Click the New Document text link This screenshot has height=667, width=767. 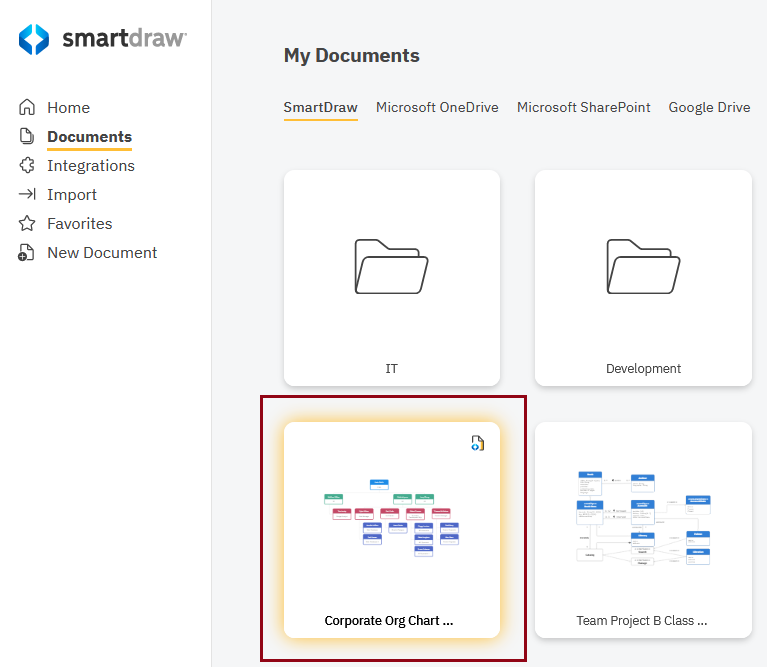pyautogui.click(x=102, y=253)
